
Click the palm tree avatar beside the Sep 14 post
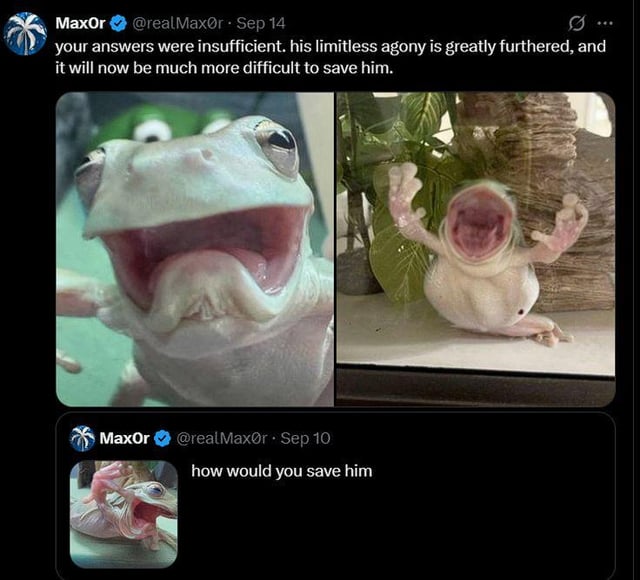pos(26,34)
